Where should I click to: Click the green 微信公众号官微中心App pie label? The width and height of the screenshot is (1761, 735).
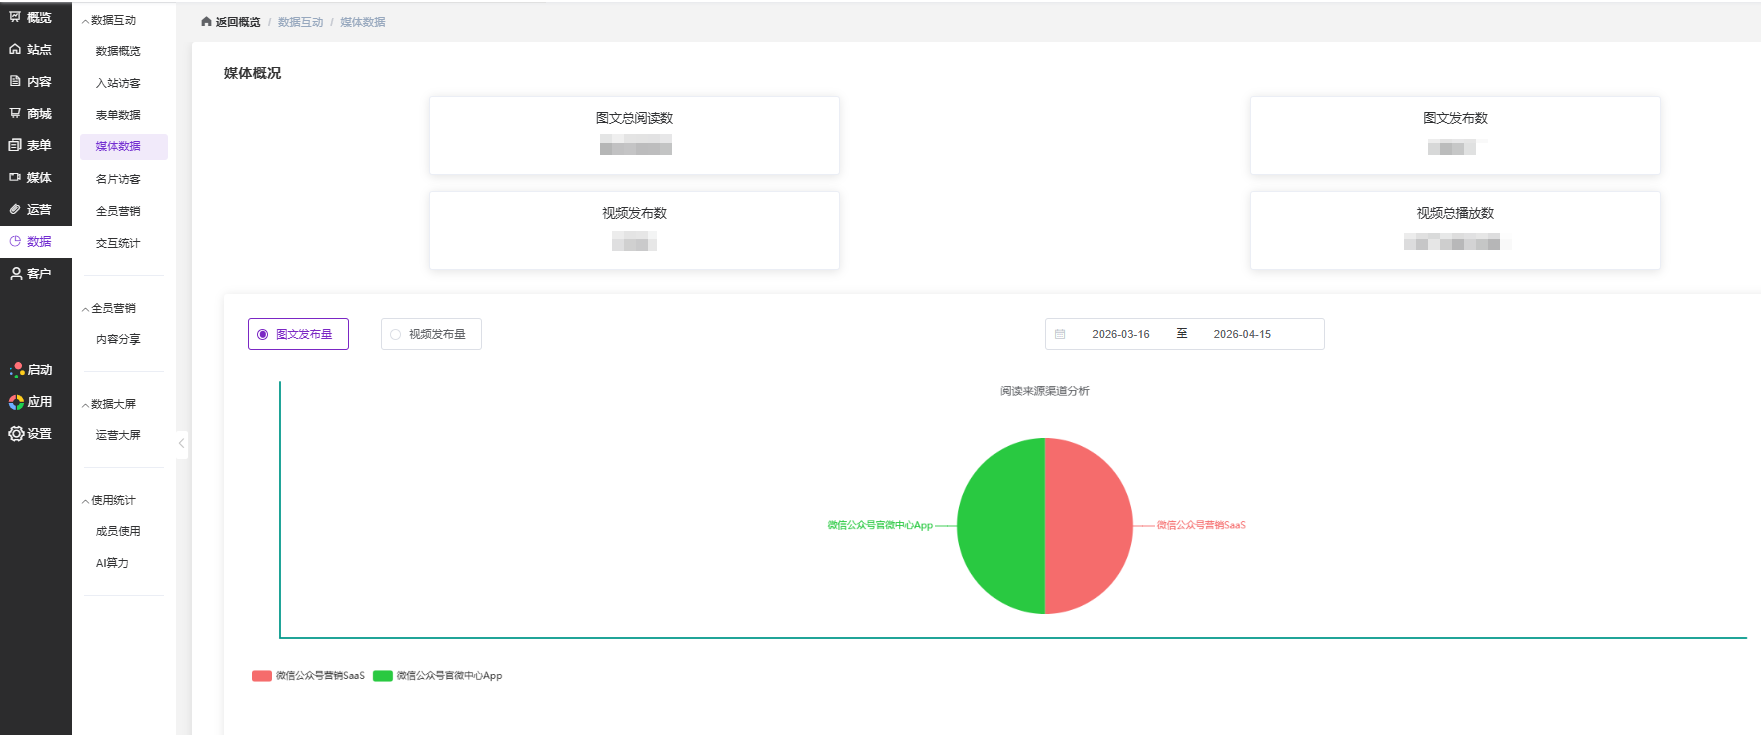pos(880,525)
